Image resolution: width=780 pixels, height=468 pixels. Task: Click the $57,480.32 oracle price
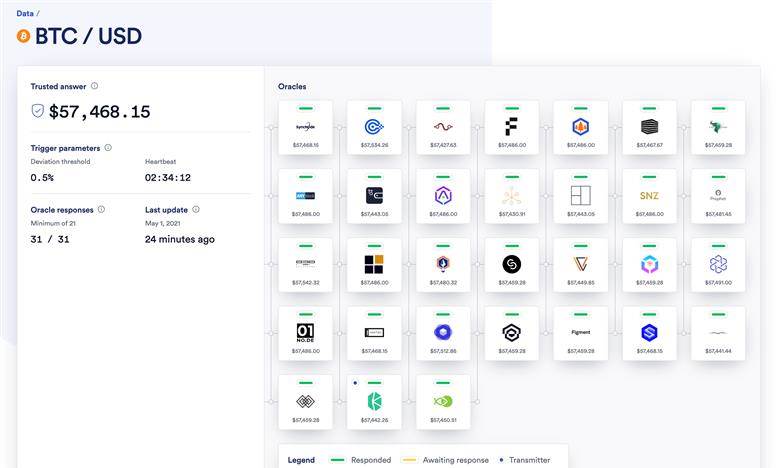(x=443, y=282)
